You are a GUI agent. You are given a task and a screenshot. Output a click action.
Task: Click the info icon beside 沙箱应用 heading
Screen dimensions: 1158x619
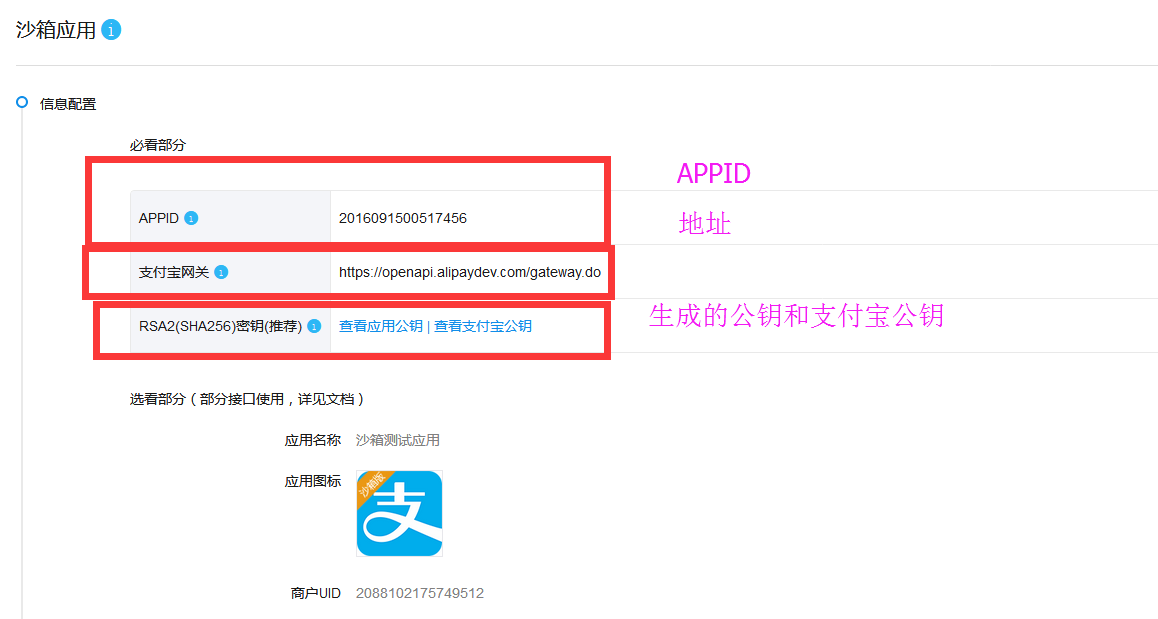[x=111, y=30]
